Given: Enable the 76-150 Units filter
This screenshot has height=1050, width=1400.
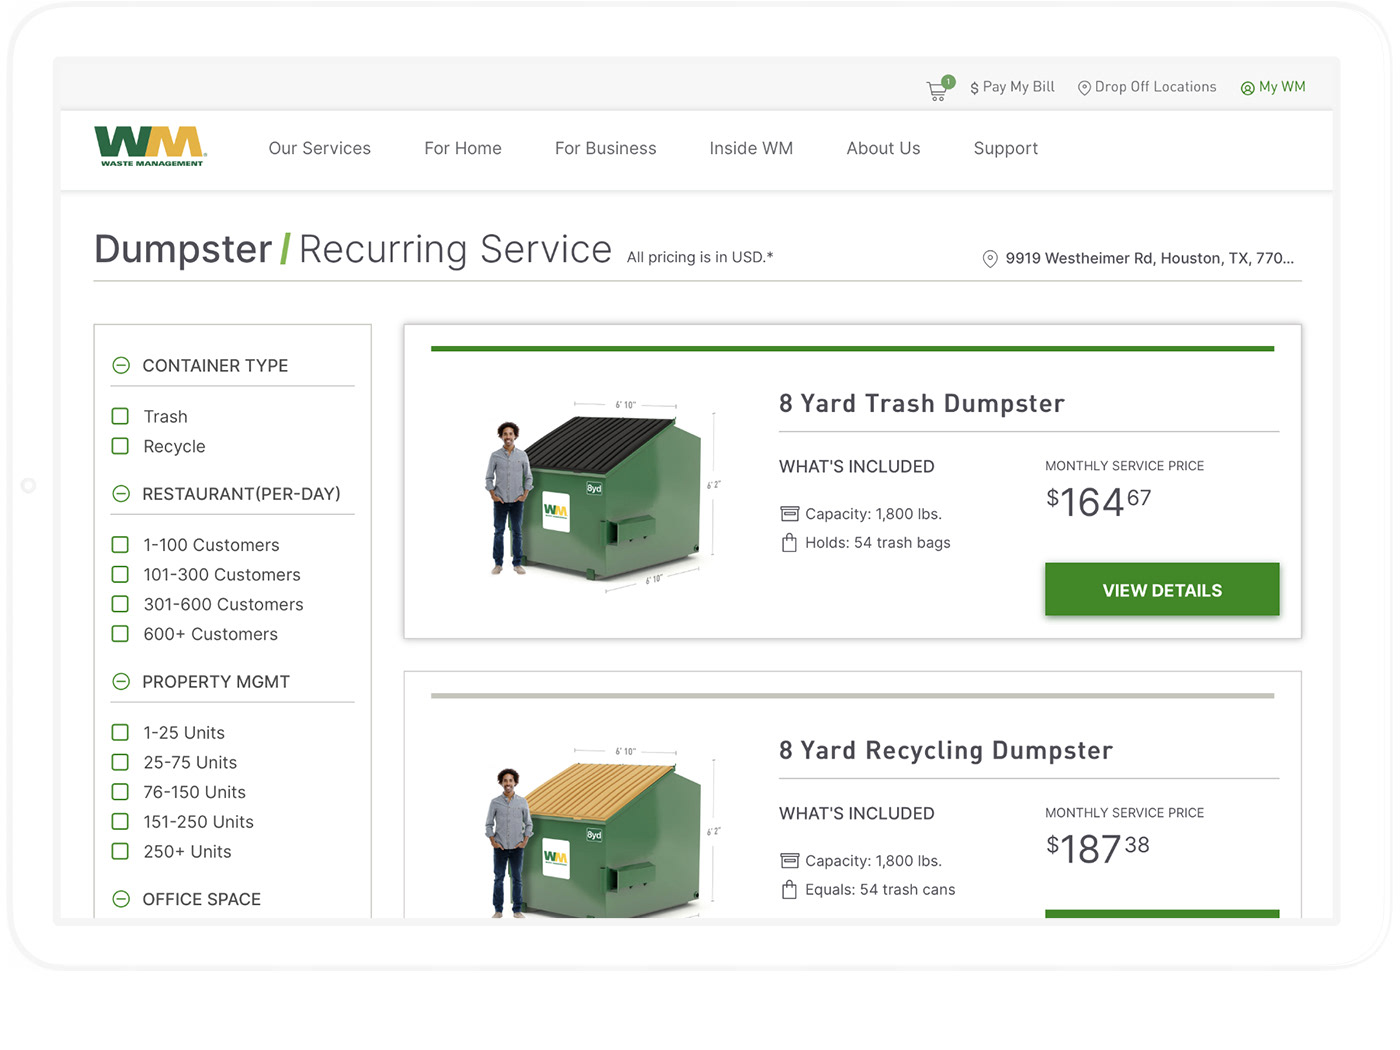Looking at the screenshot, I should click(120, 792).
